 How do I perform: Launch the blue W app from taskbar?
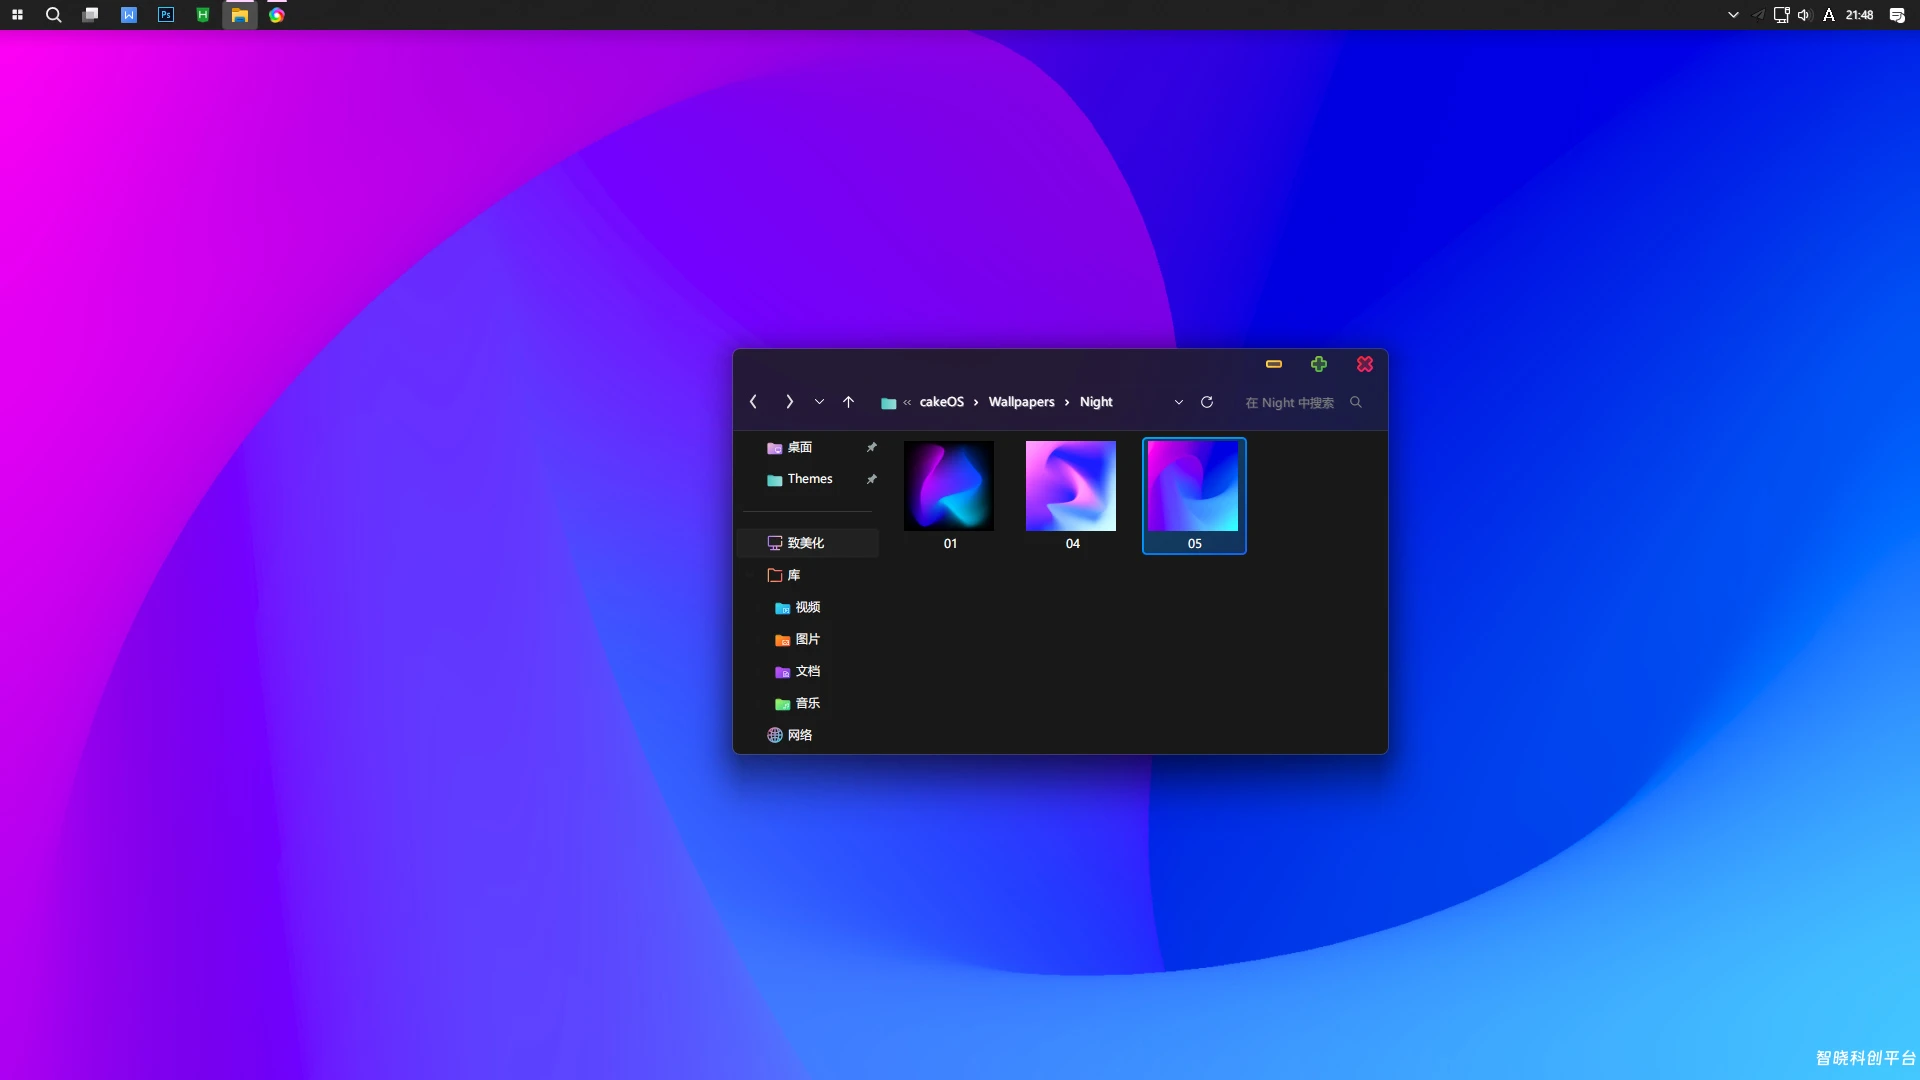coord(129,15)
